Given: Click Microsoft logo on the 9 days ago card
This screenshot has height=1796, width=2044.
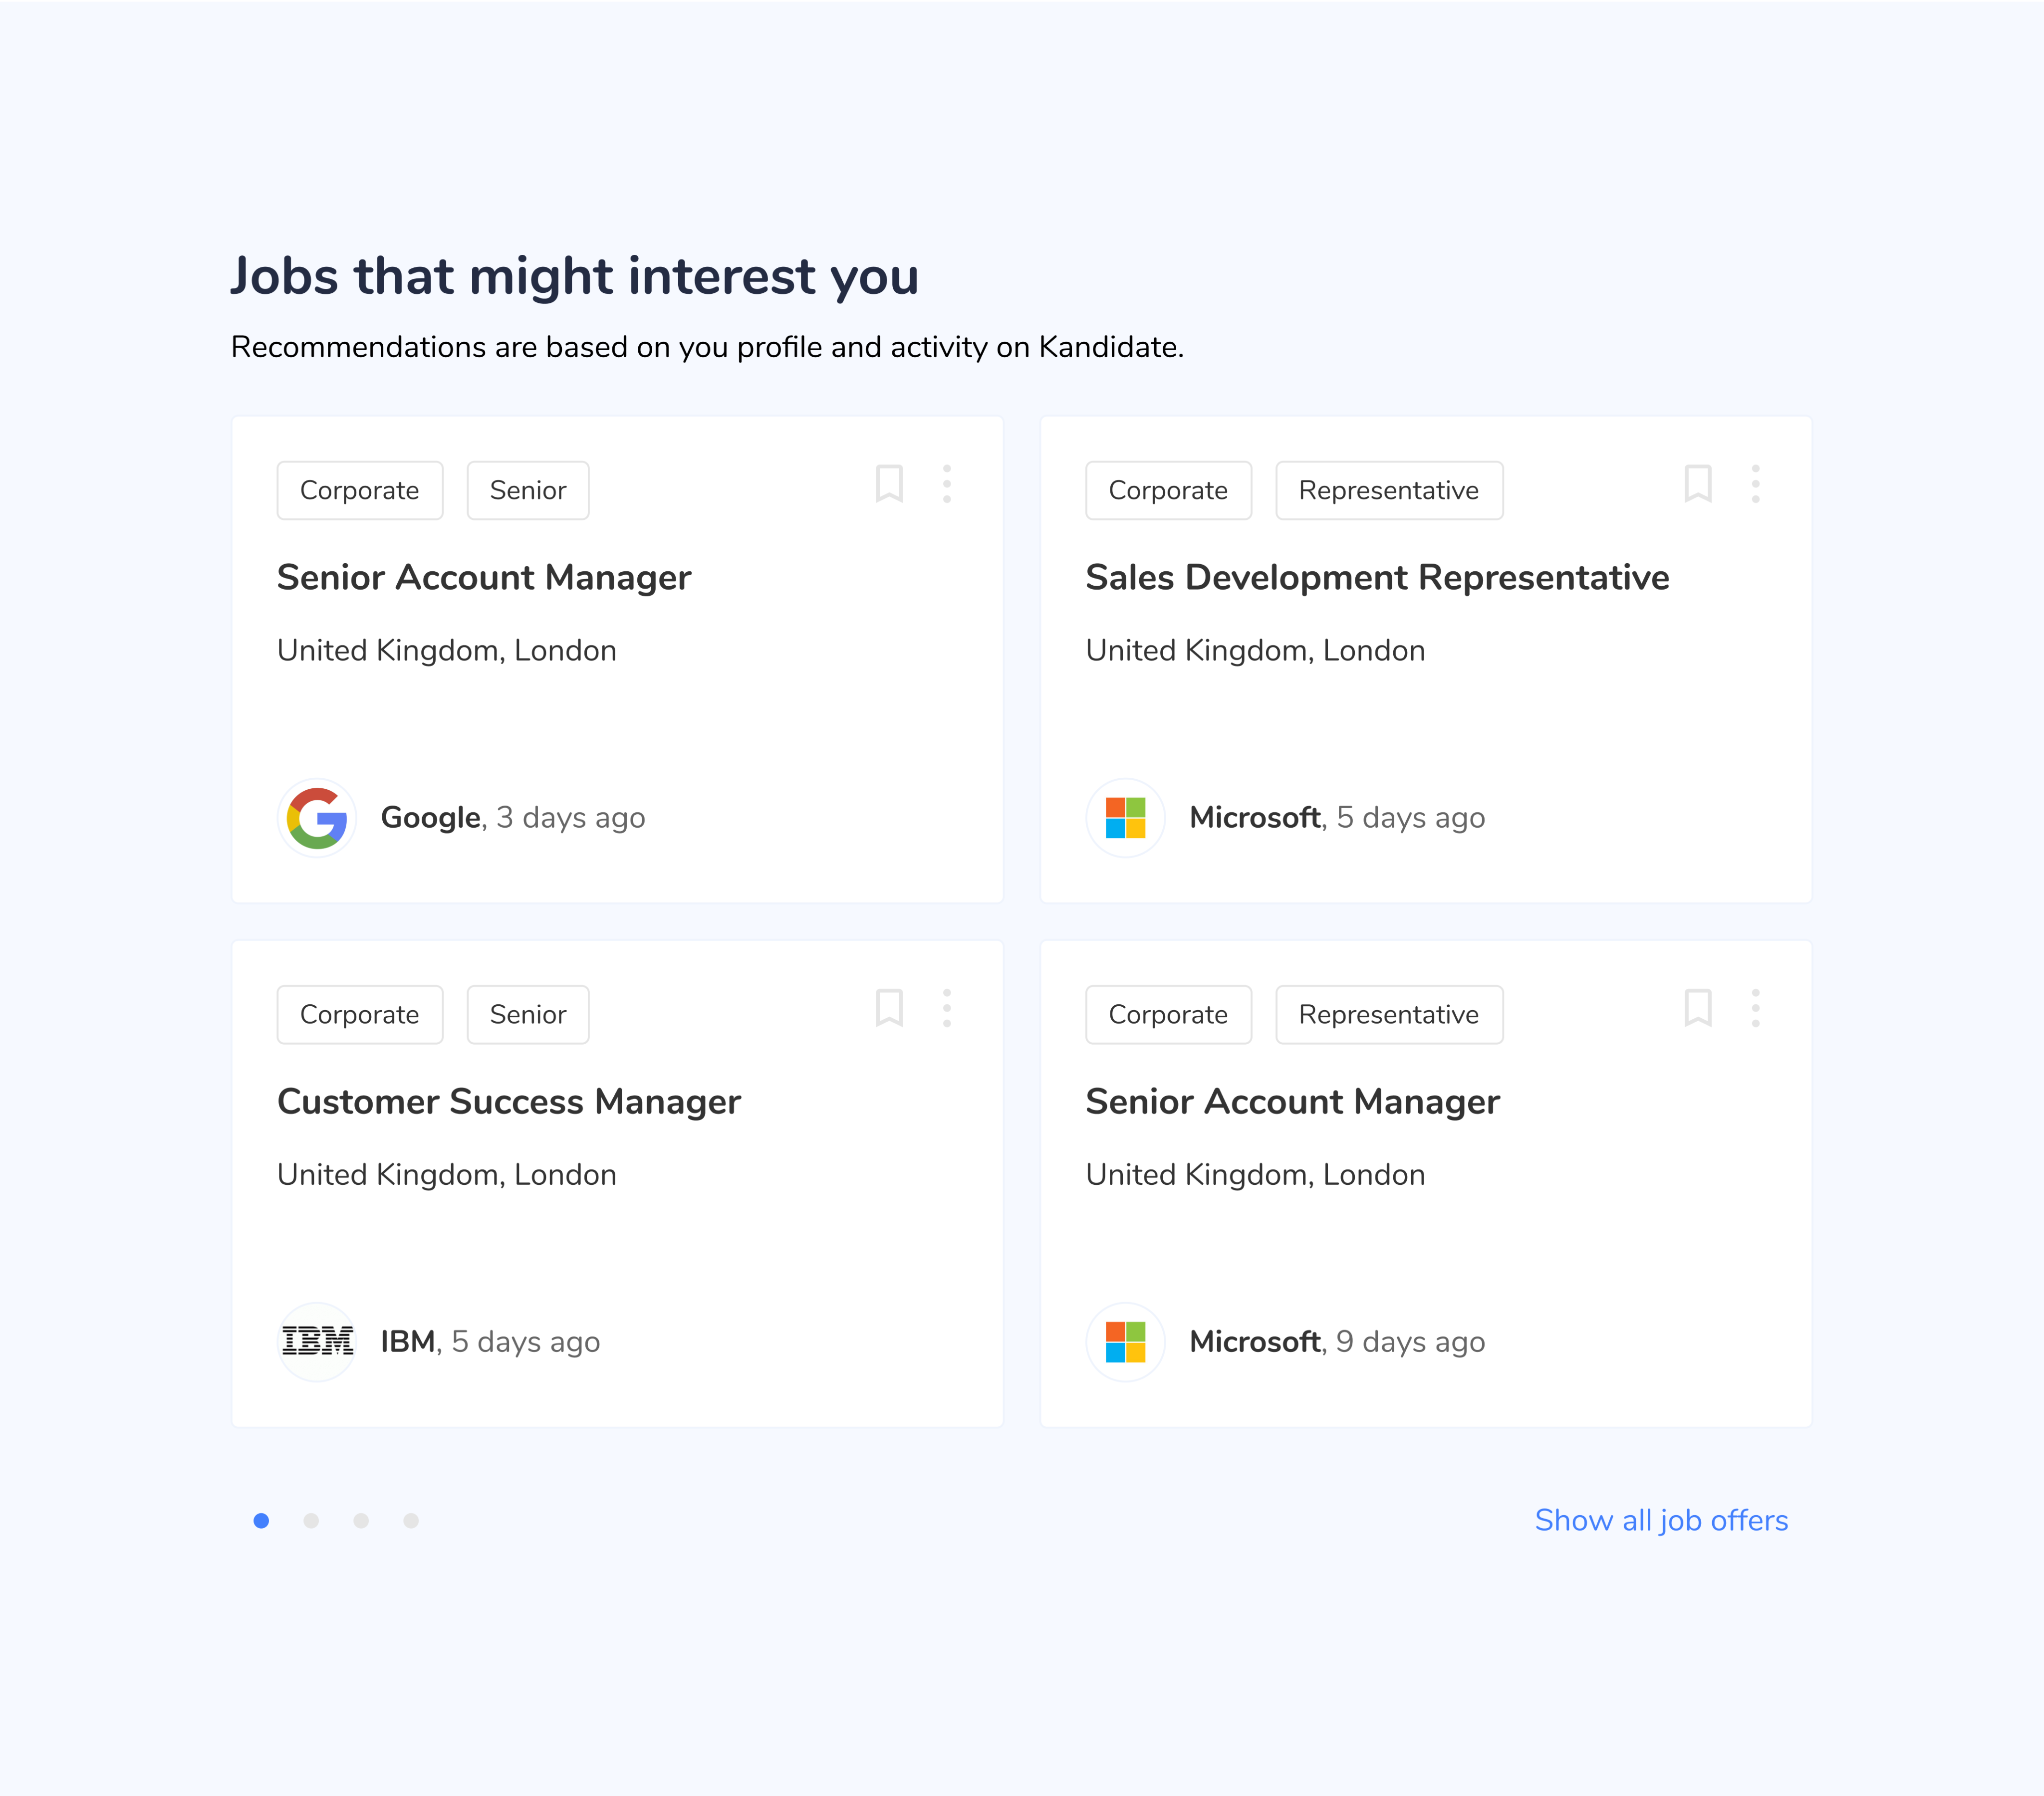Looking at the screenshot, I should [x=1125, y=1342].
